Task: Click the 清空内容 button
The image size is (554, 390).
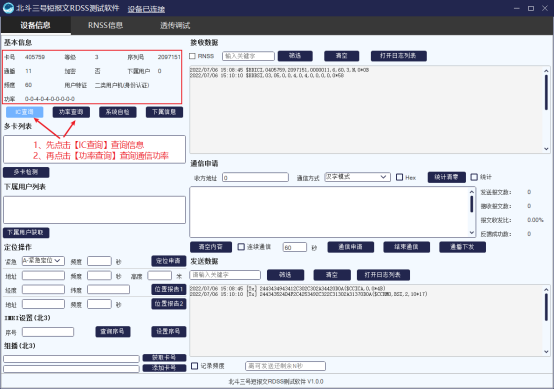Action: click(211, 247)
